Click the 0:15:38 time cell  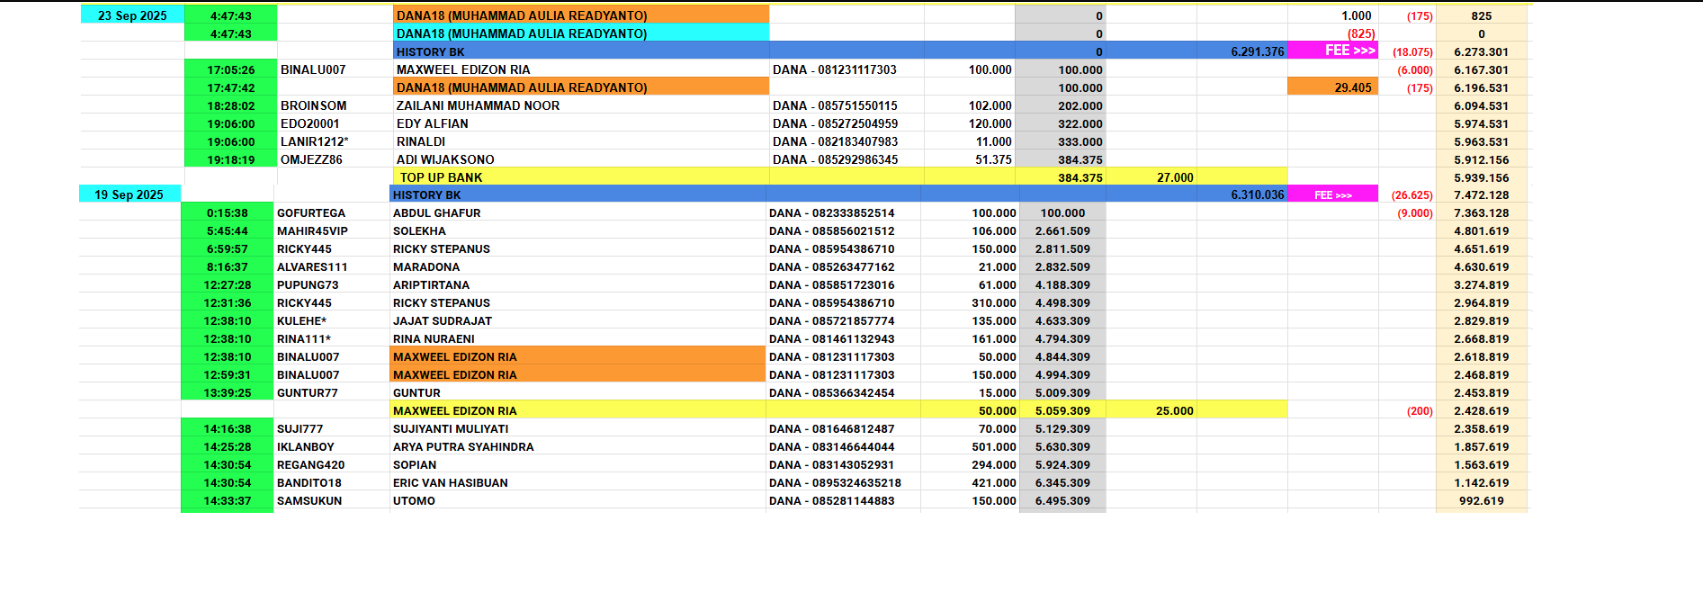227,213
